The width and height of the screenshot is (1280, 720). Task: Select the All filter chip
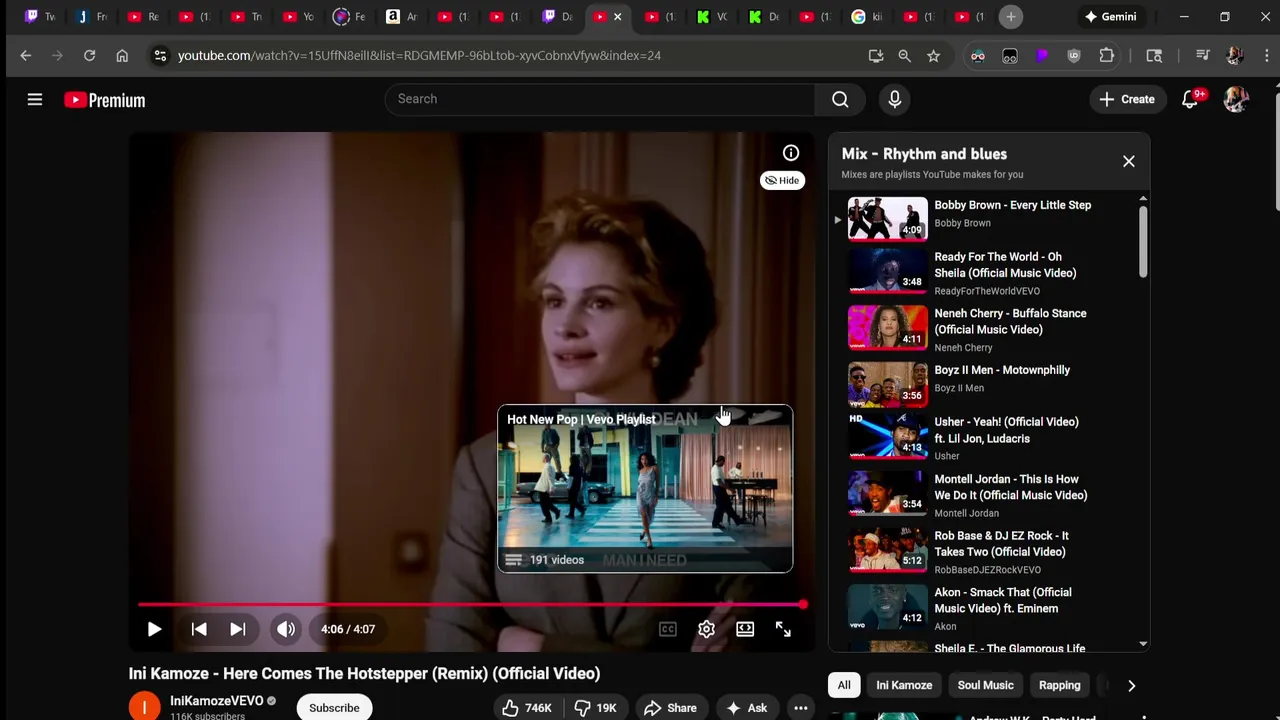pyautogui.click(x=844, y=685)
